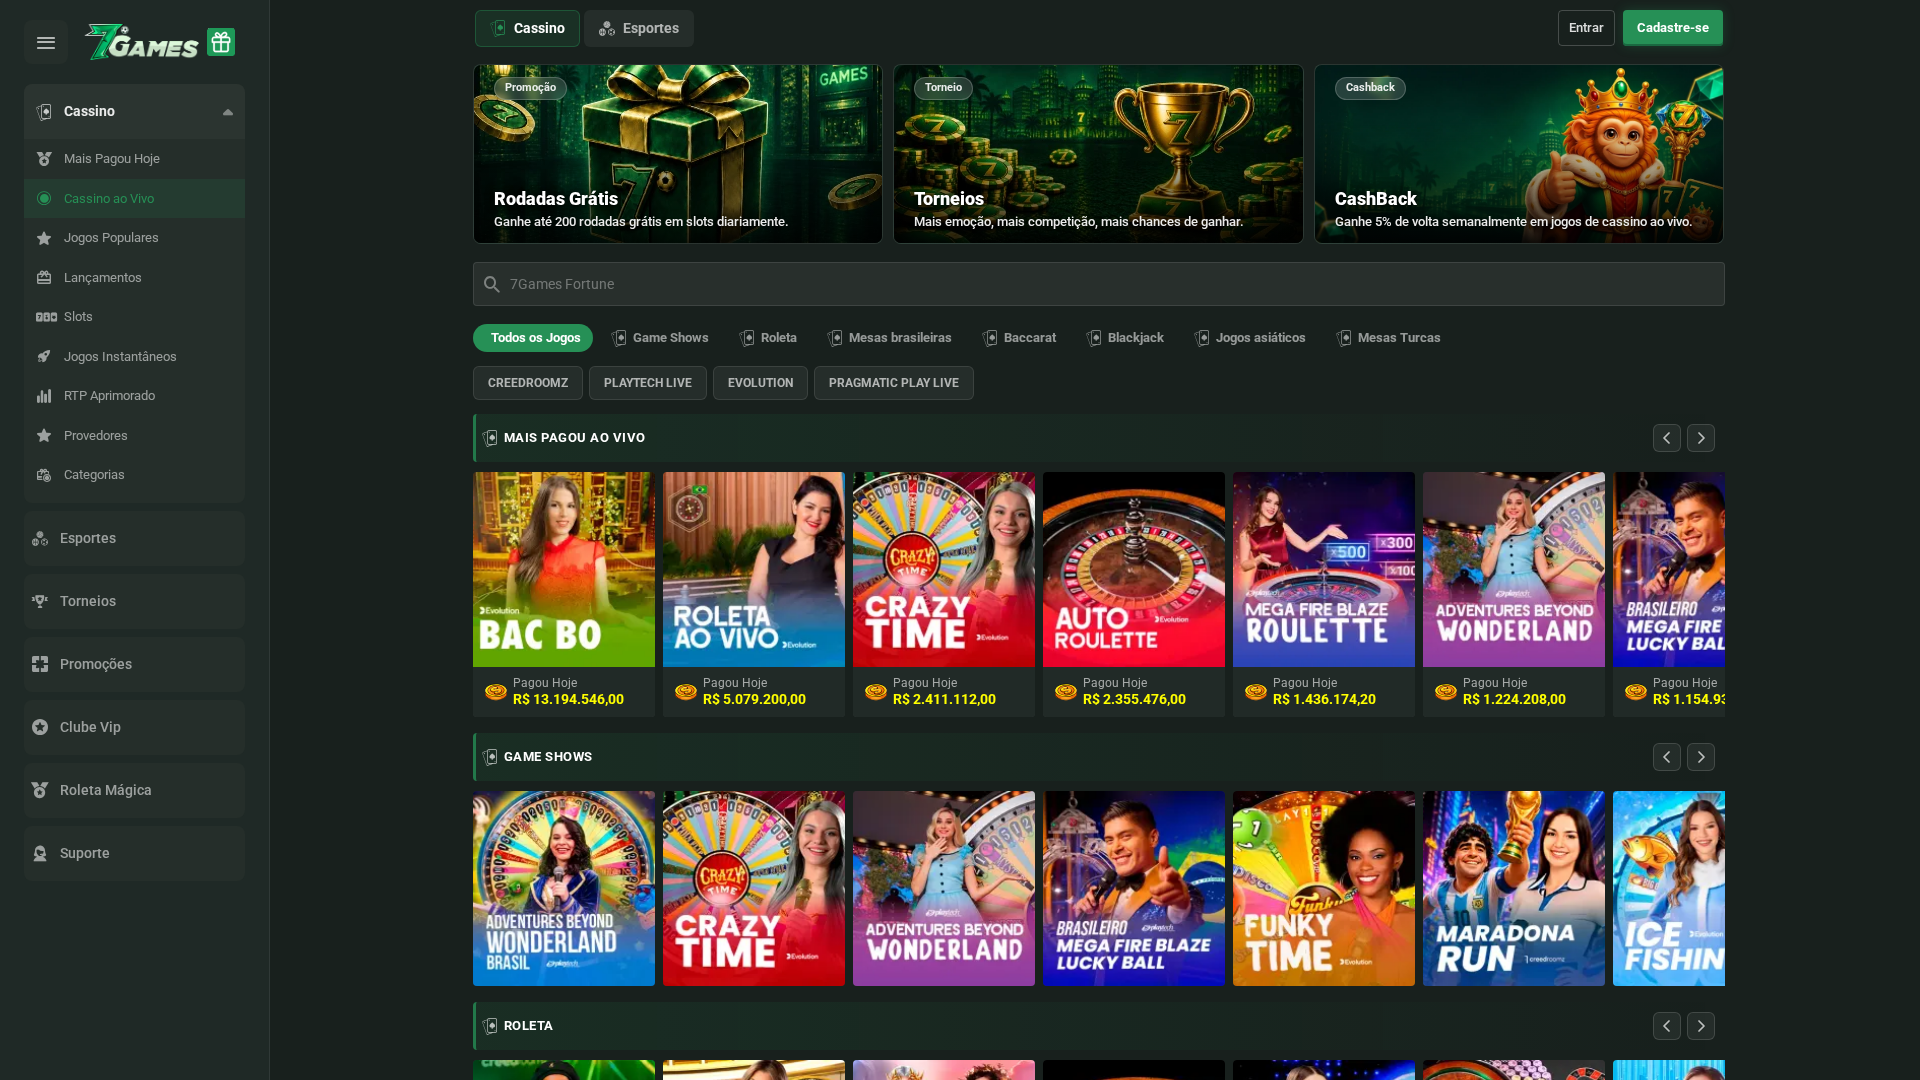Click the Jogos Populares star icon
1920x1080 pixels.
pos(44,238)
